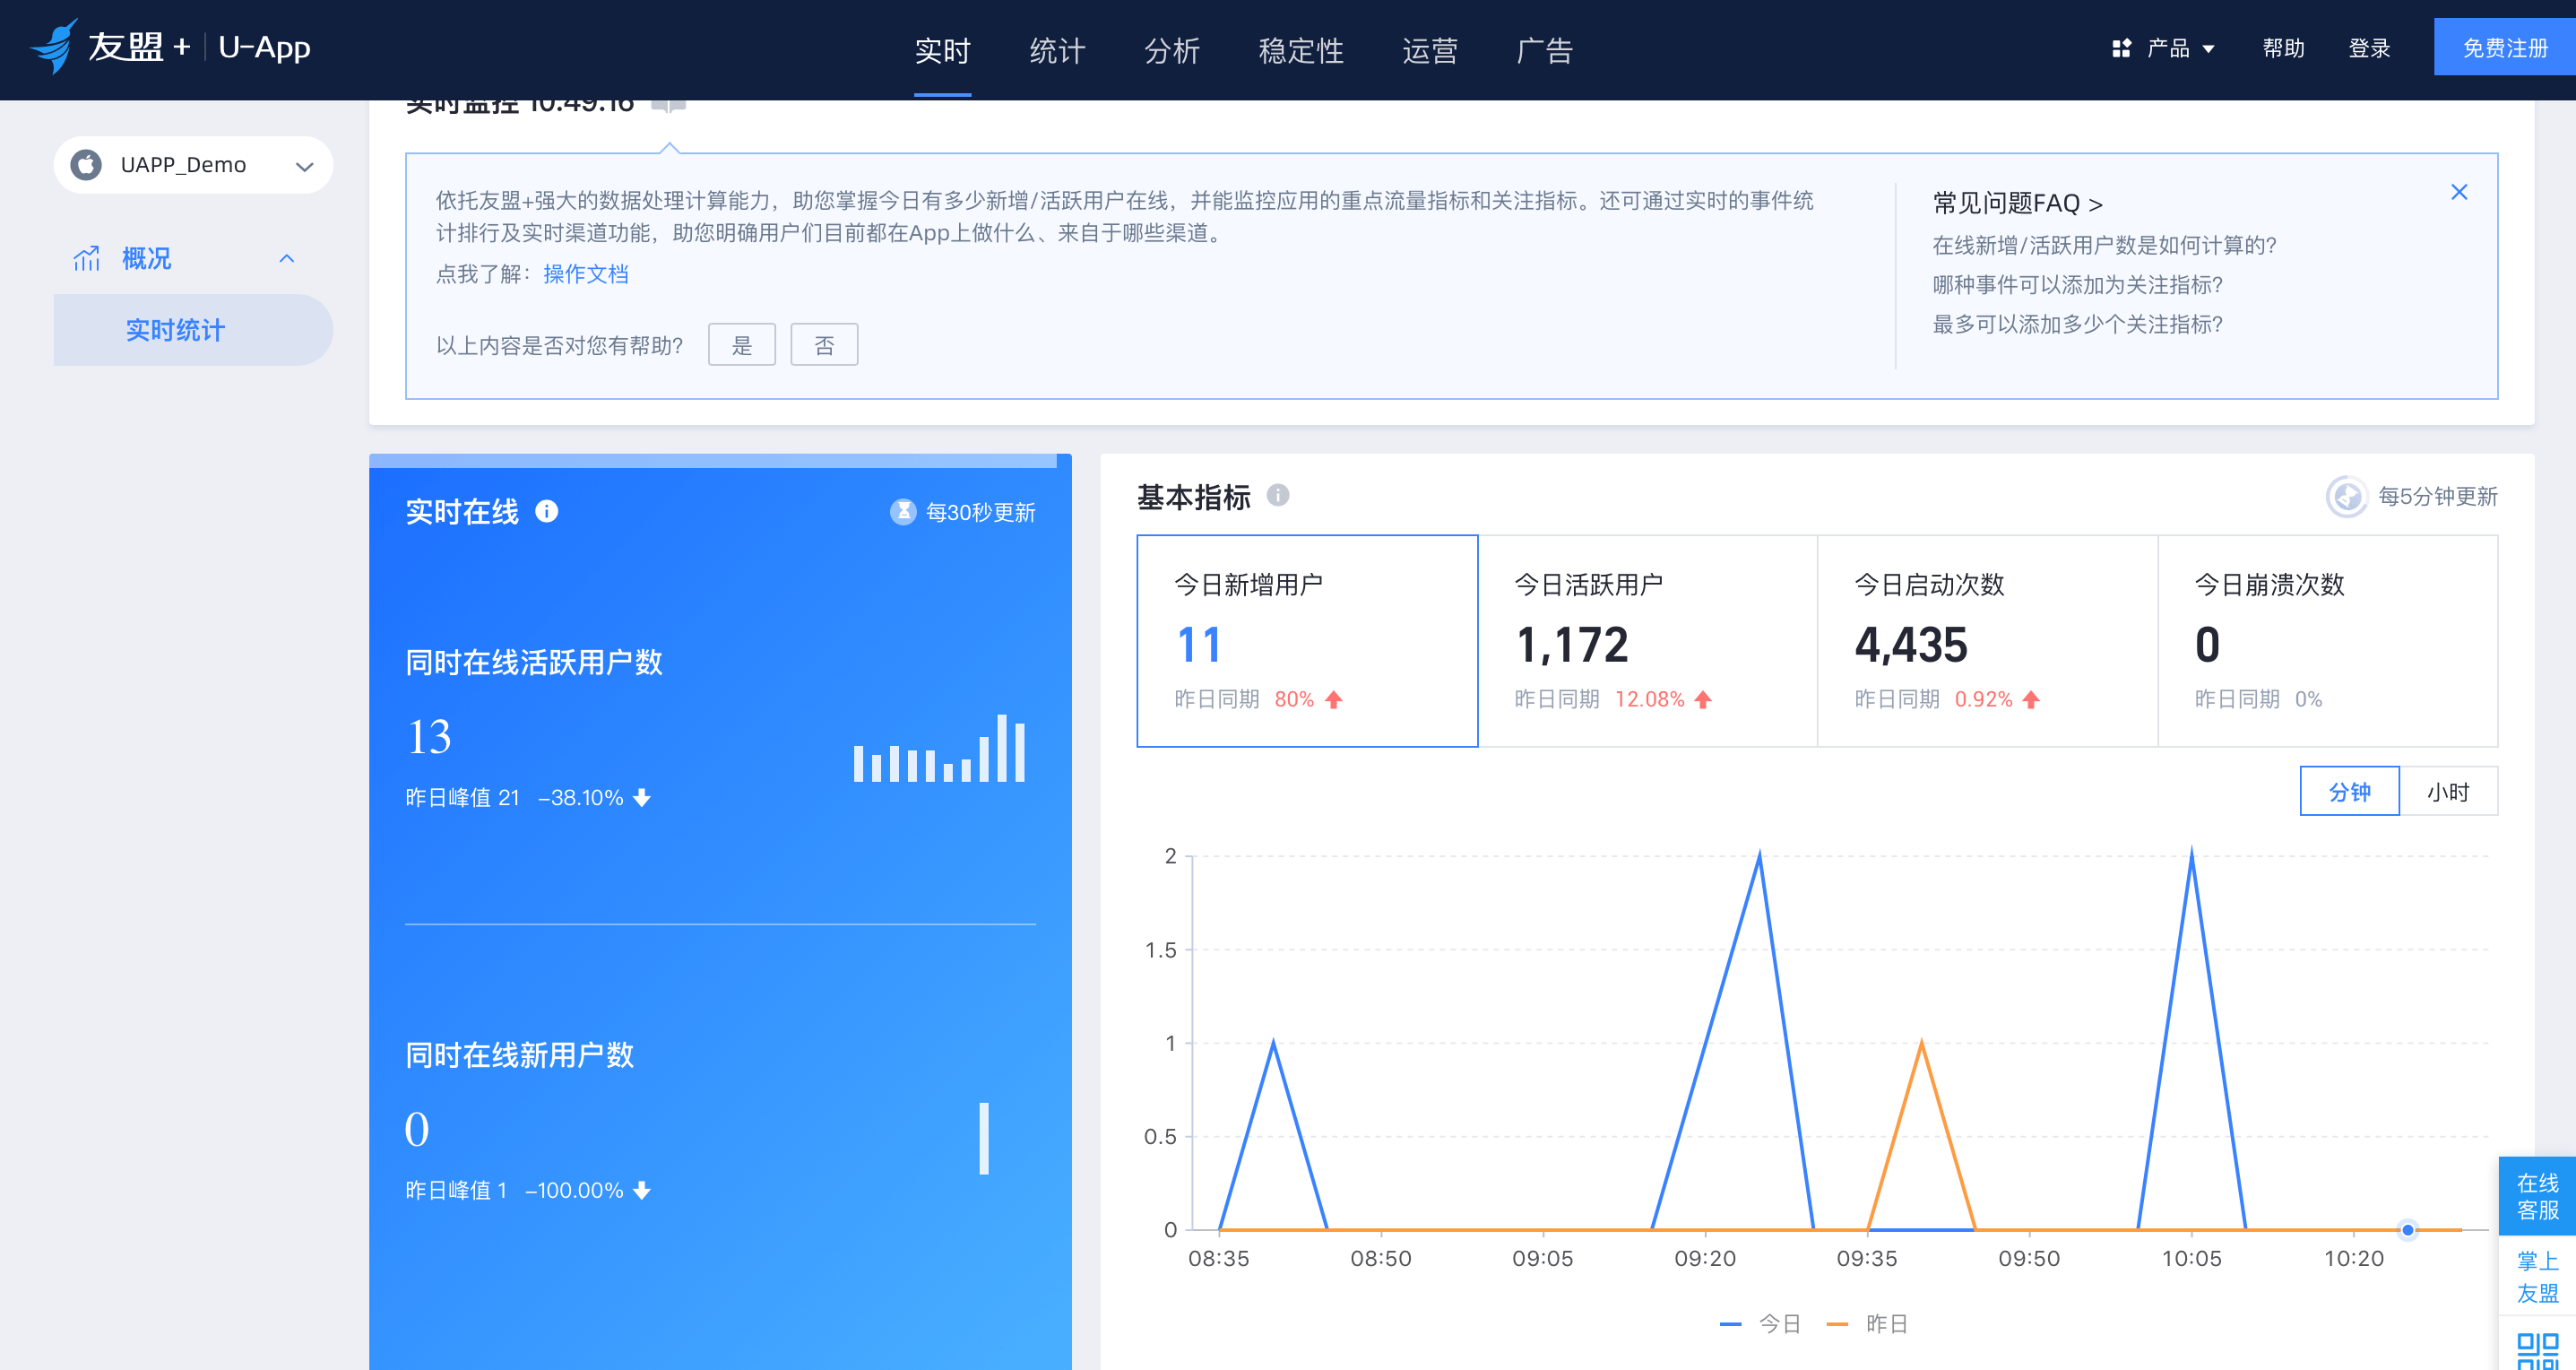Image resolution: width=2576 pixels, height=1370 pixels.
Task: Click the 每30秒更新 label
Action: pyautogui.click(x=980, y=512)
